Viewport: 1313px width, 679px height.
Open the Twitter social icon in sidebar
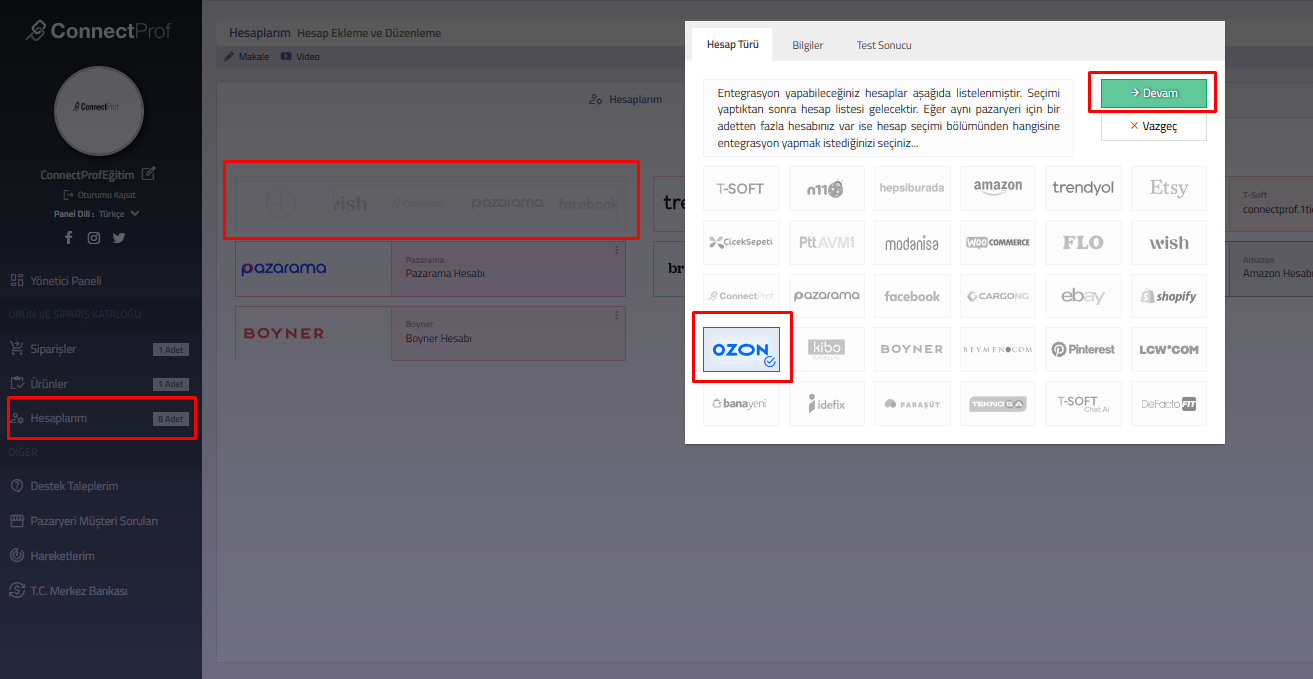click(x=119, y=238)
